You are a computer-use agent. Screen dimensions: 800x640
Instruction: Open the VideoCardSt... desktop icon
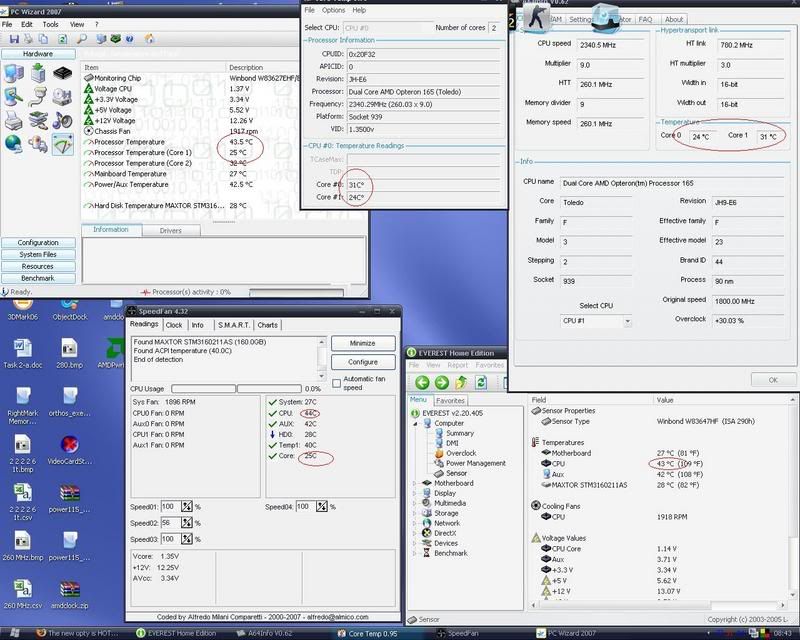(69, 450)
